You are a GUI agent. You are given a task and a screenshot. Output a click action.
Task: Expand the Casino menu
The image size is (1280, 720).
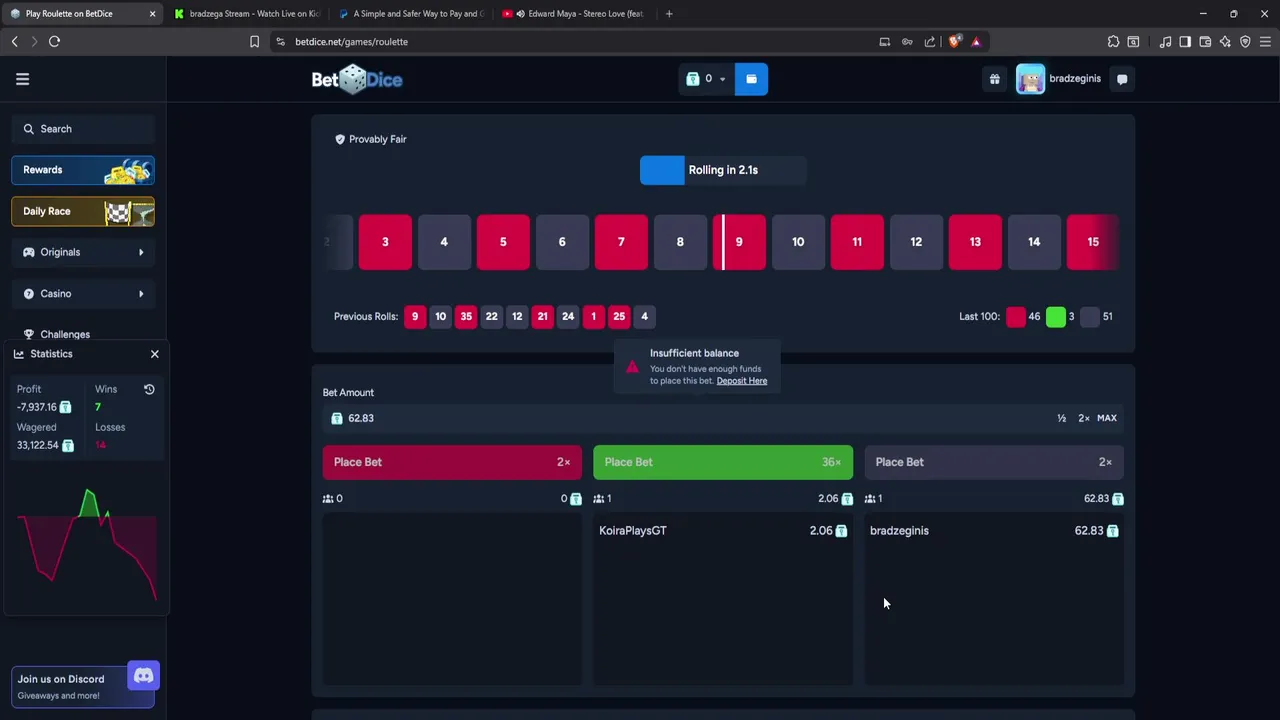coord(83,293)
